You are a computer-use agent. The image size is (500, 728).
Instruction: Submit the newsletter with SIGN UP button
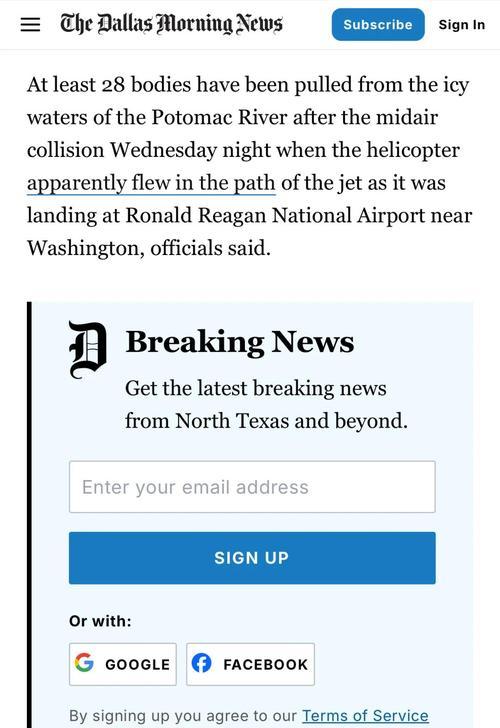click(252, 558)
